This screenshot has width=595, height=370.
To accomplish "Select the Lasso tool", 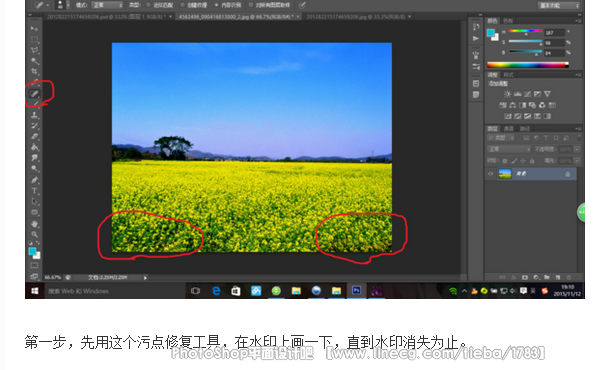I will pyautogui.click(x=34, y=50).
